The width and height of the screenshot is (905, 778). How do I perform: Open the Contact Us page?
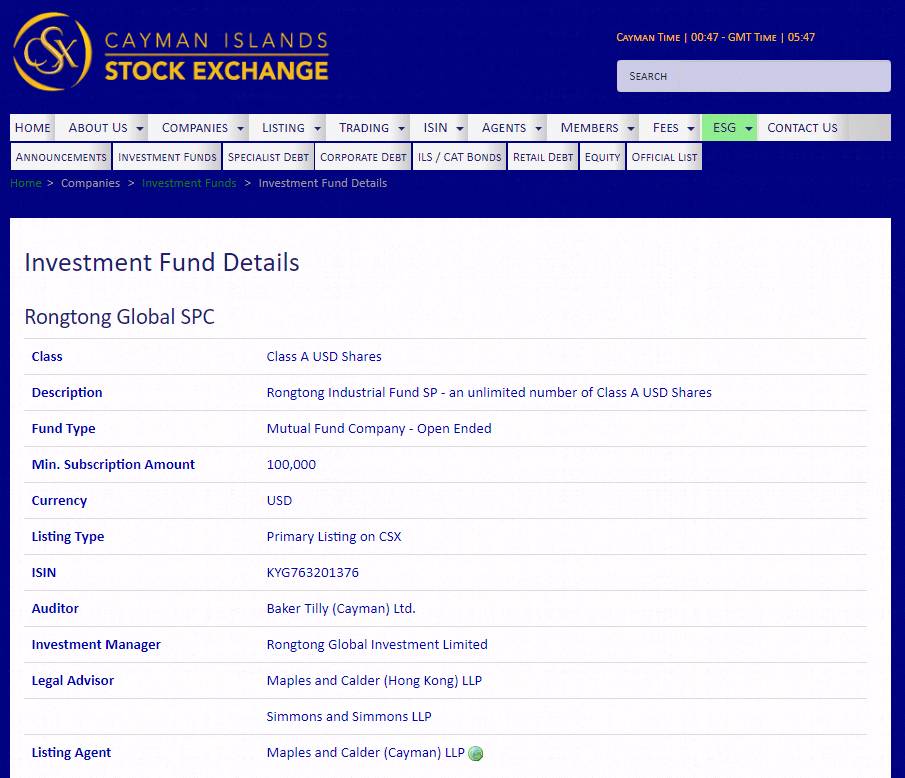(802, 128)
